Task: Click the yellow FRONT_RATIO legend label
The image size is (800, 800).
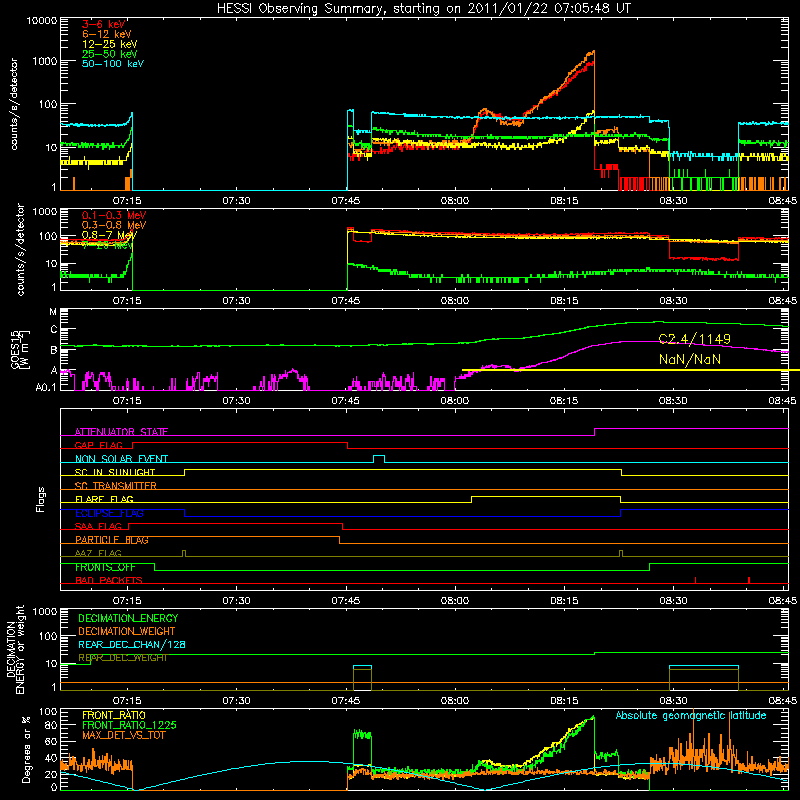Action: click(x=114, y=715)
